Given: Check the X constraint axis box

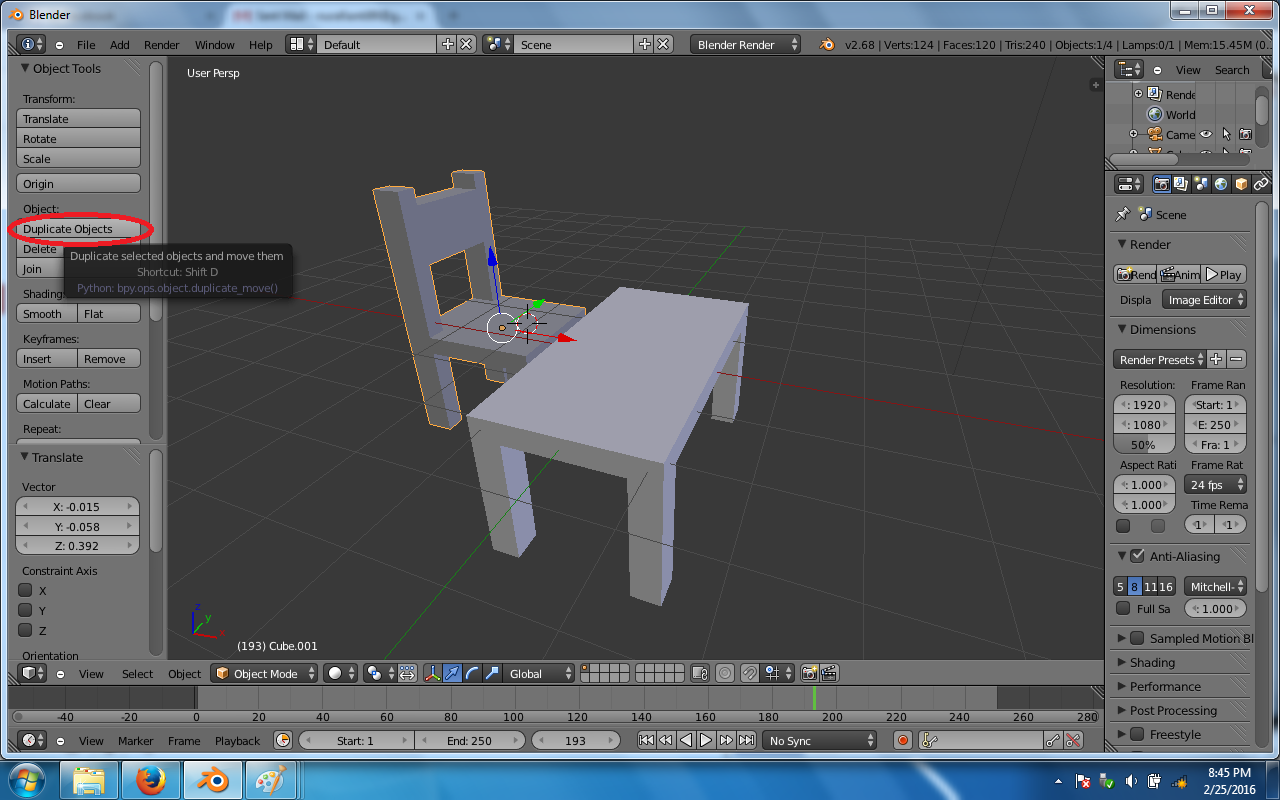Looking at the screenshot, I should [x=26, y=590].
